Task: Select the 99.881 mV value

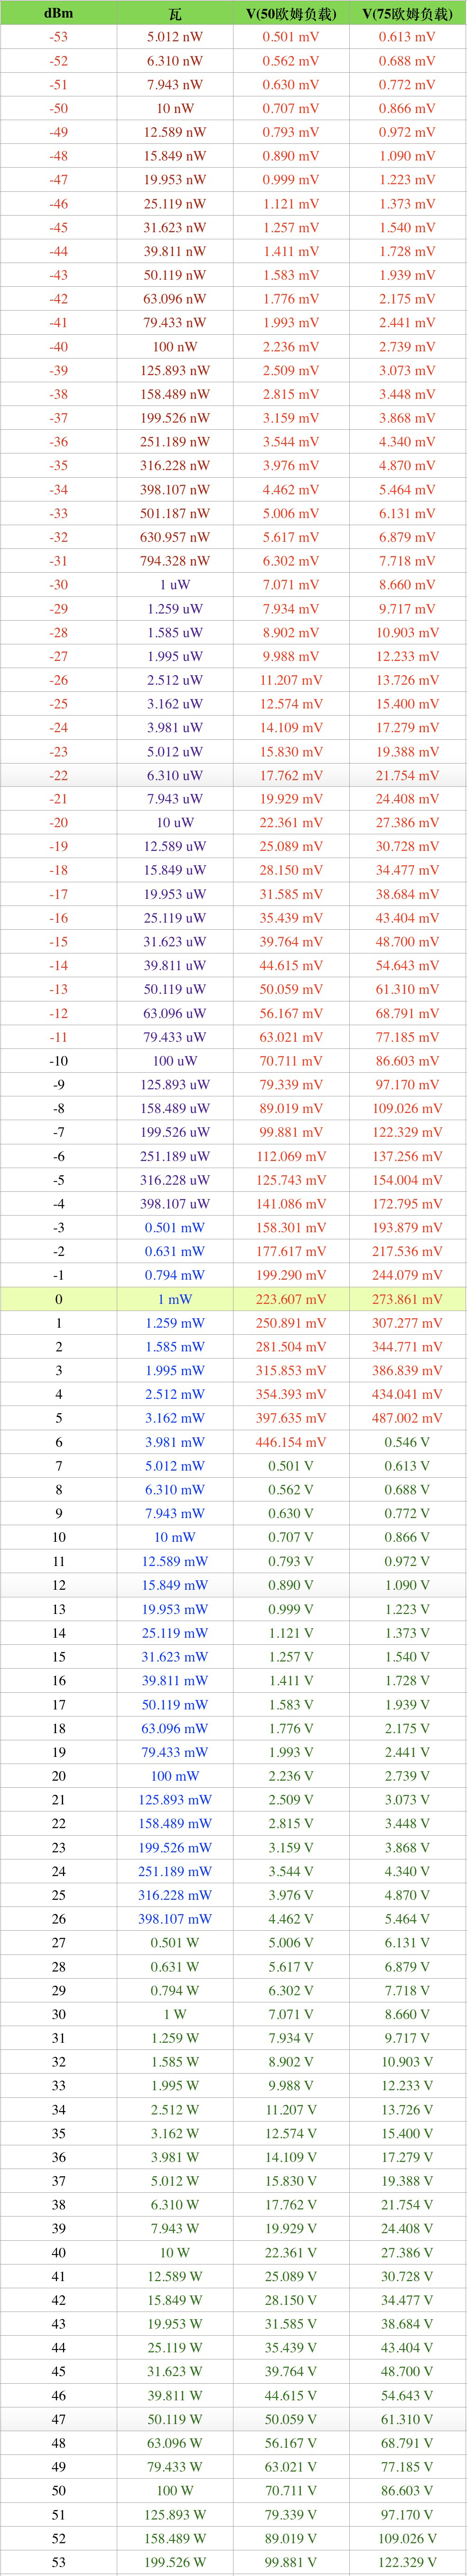Action: point(291,1132)
